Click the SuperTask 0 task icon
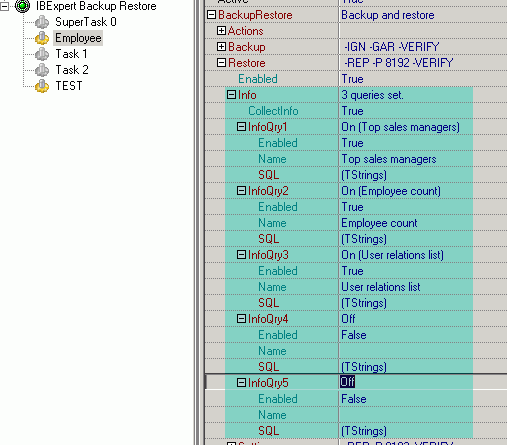This screenshot has height=445, width=507. click(42, 22)
